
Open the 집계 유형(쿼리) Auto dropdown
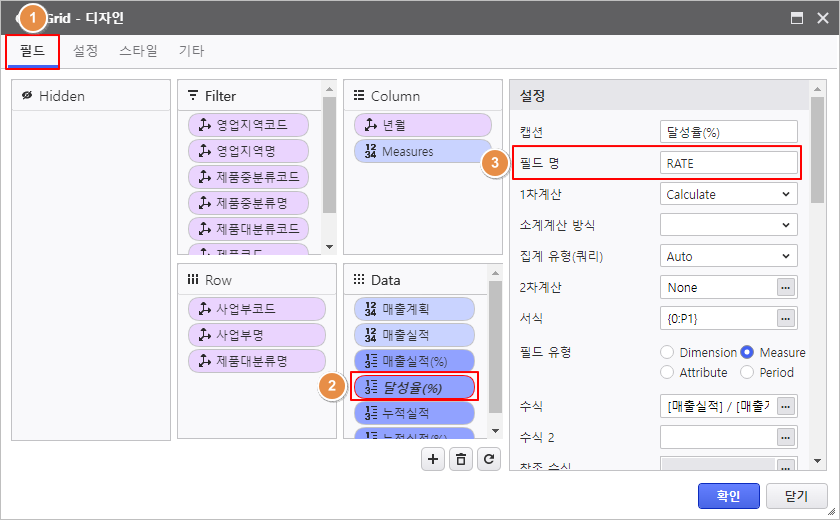(x=728, y=256)
